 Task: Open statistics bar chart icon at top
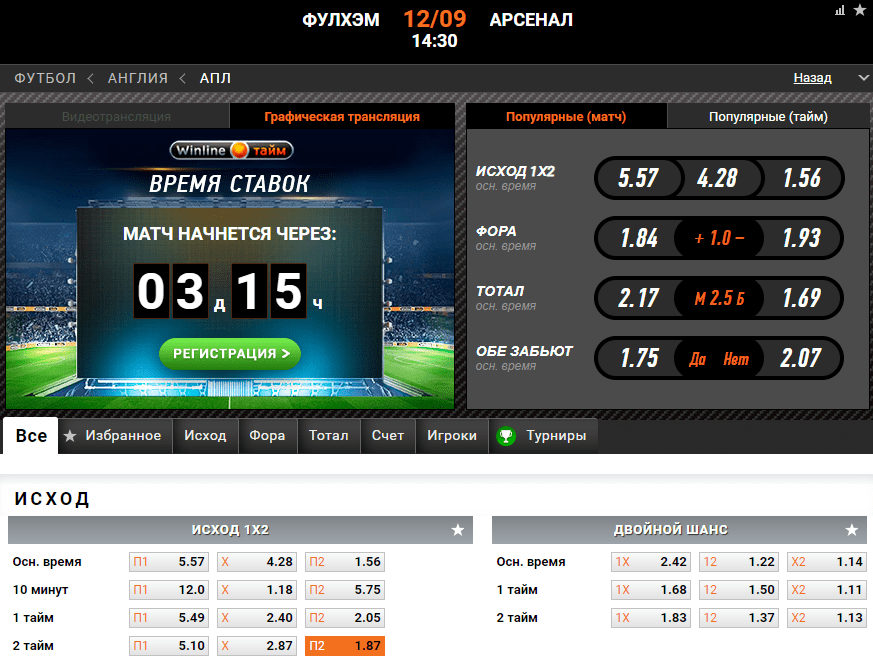840,10
